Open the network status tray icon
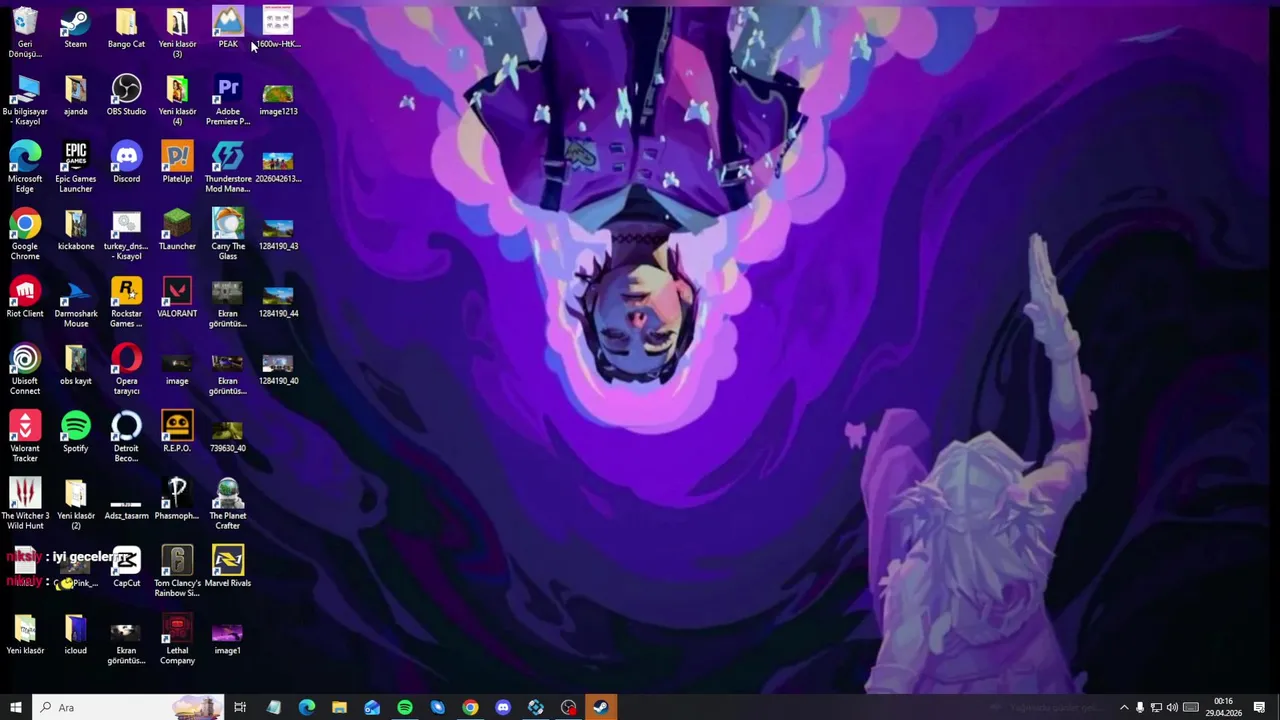The image size is (1280, 720). click(x=1156, y=707)
